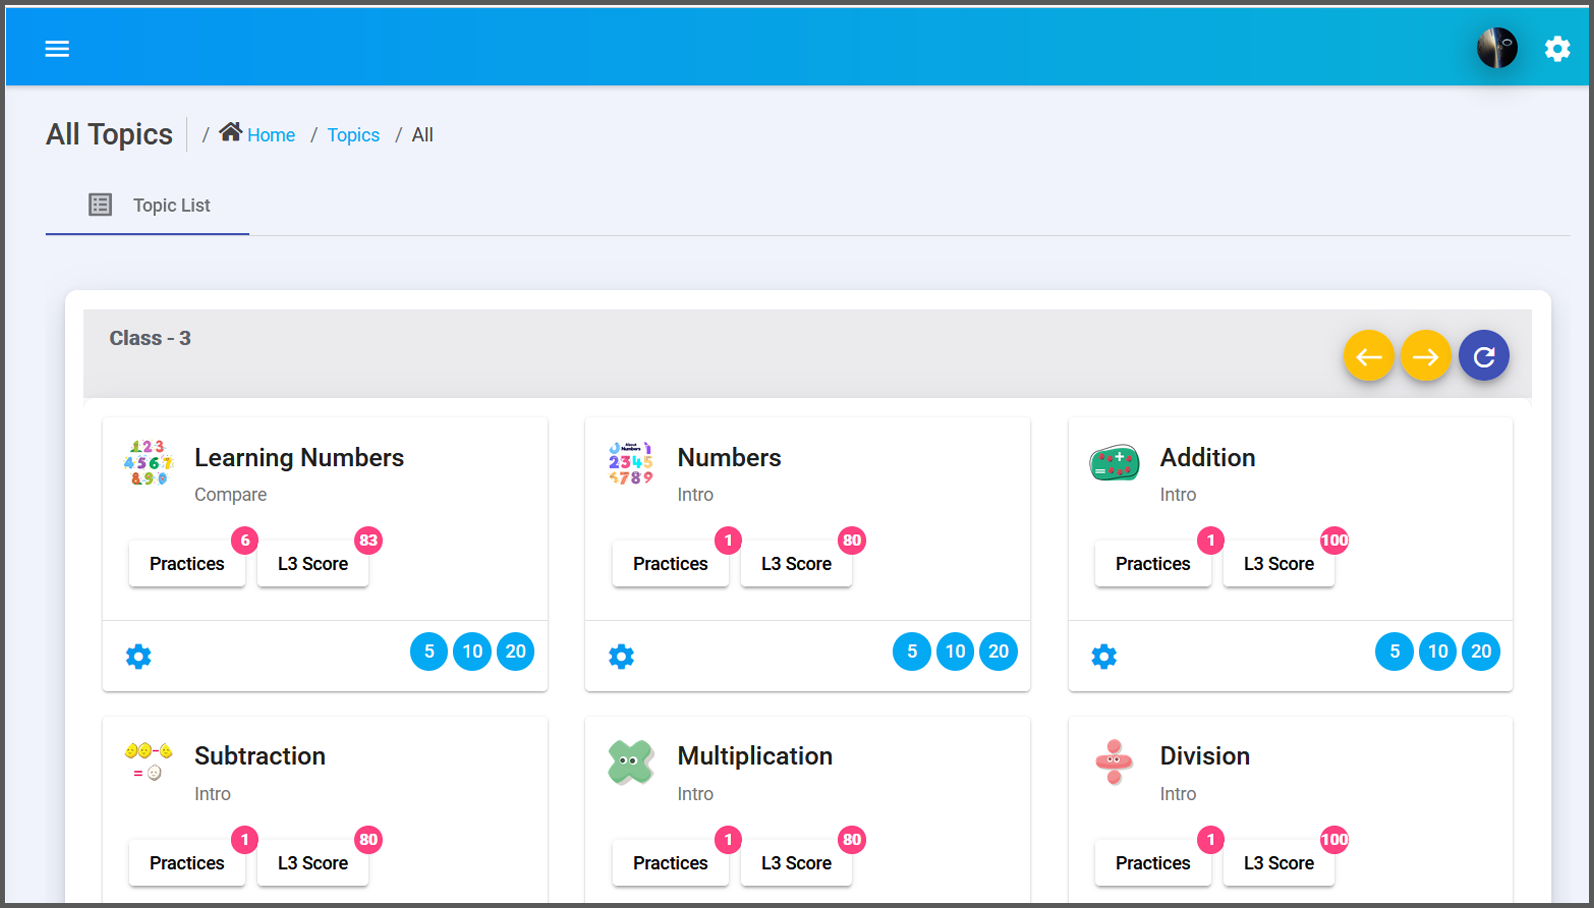The width and height of the screenshot is (1594, 908).
Task: Choose 10 questions on Numbers card
Action: coord(955,652)
